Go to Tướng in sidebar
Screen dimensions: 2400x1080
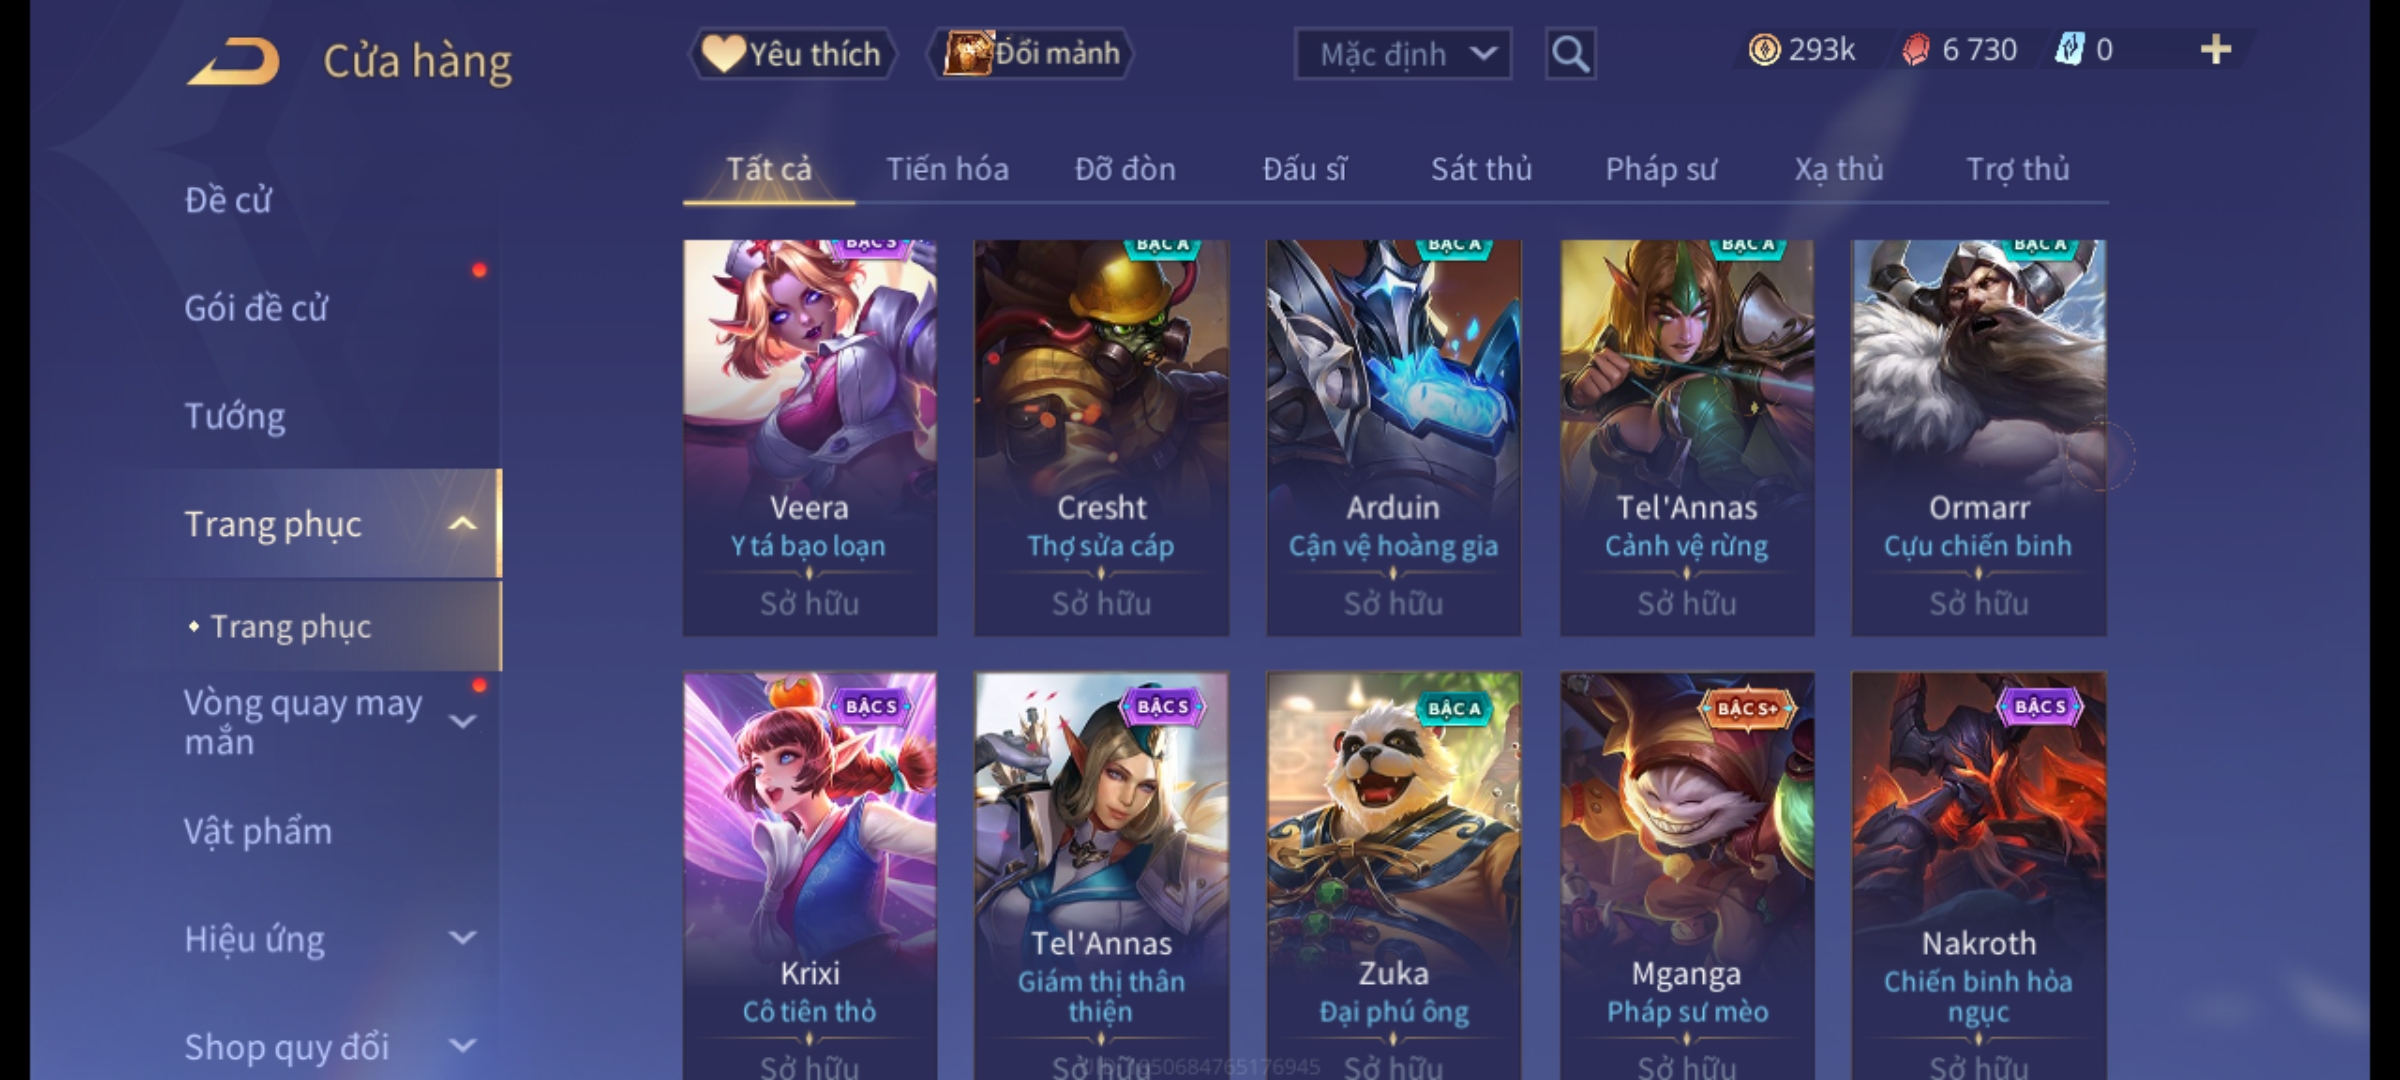tap(234, 416)
